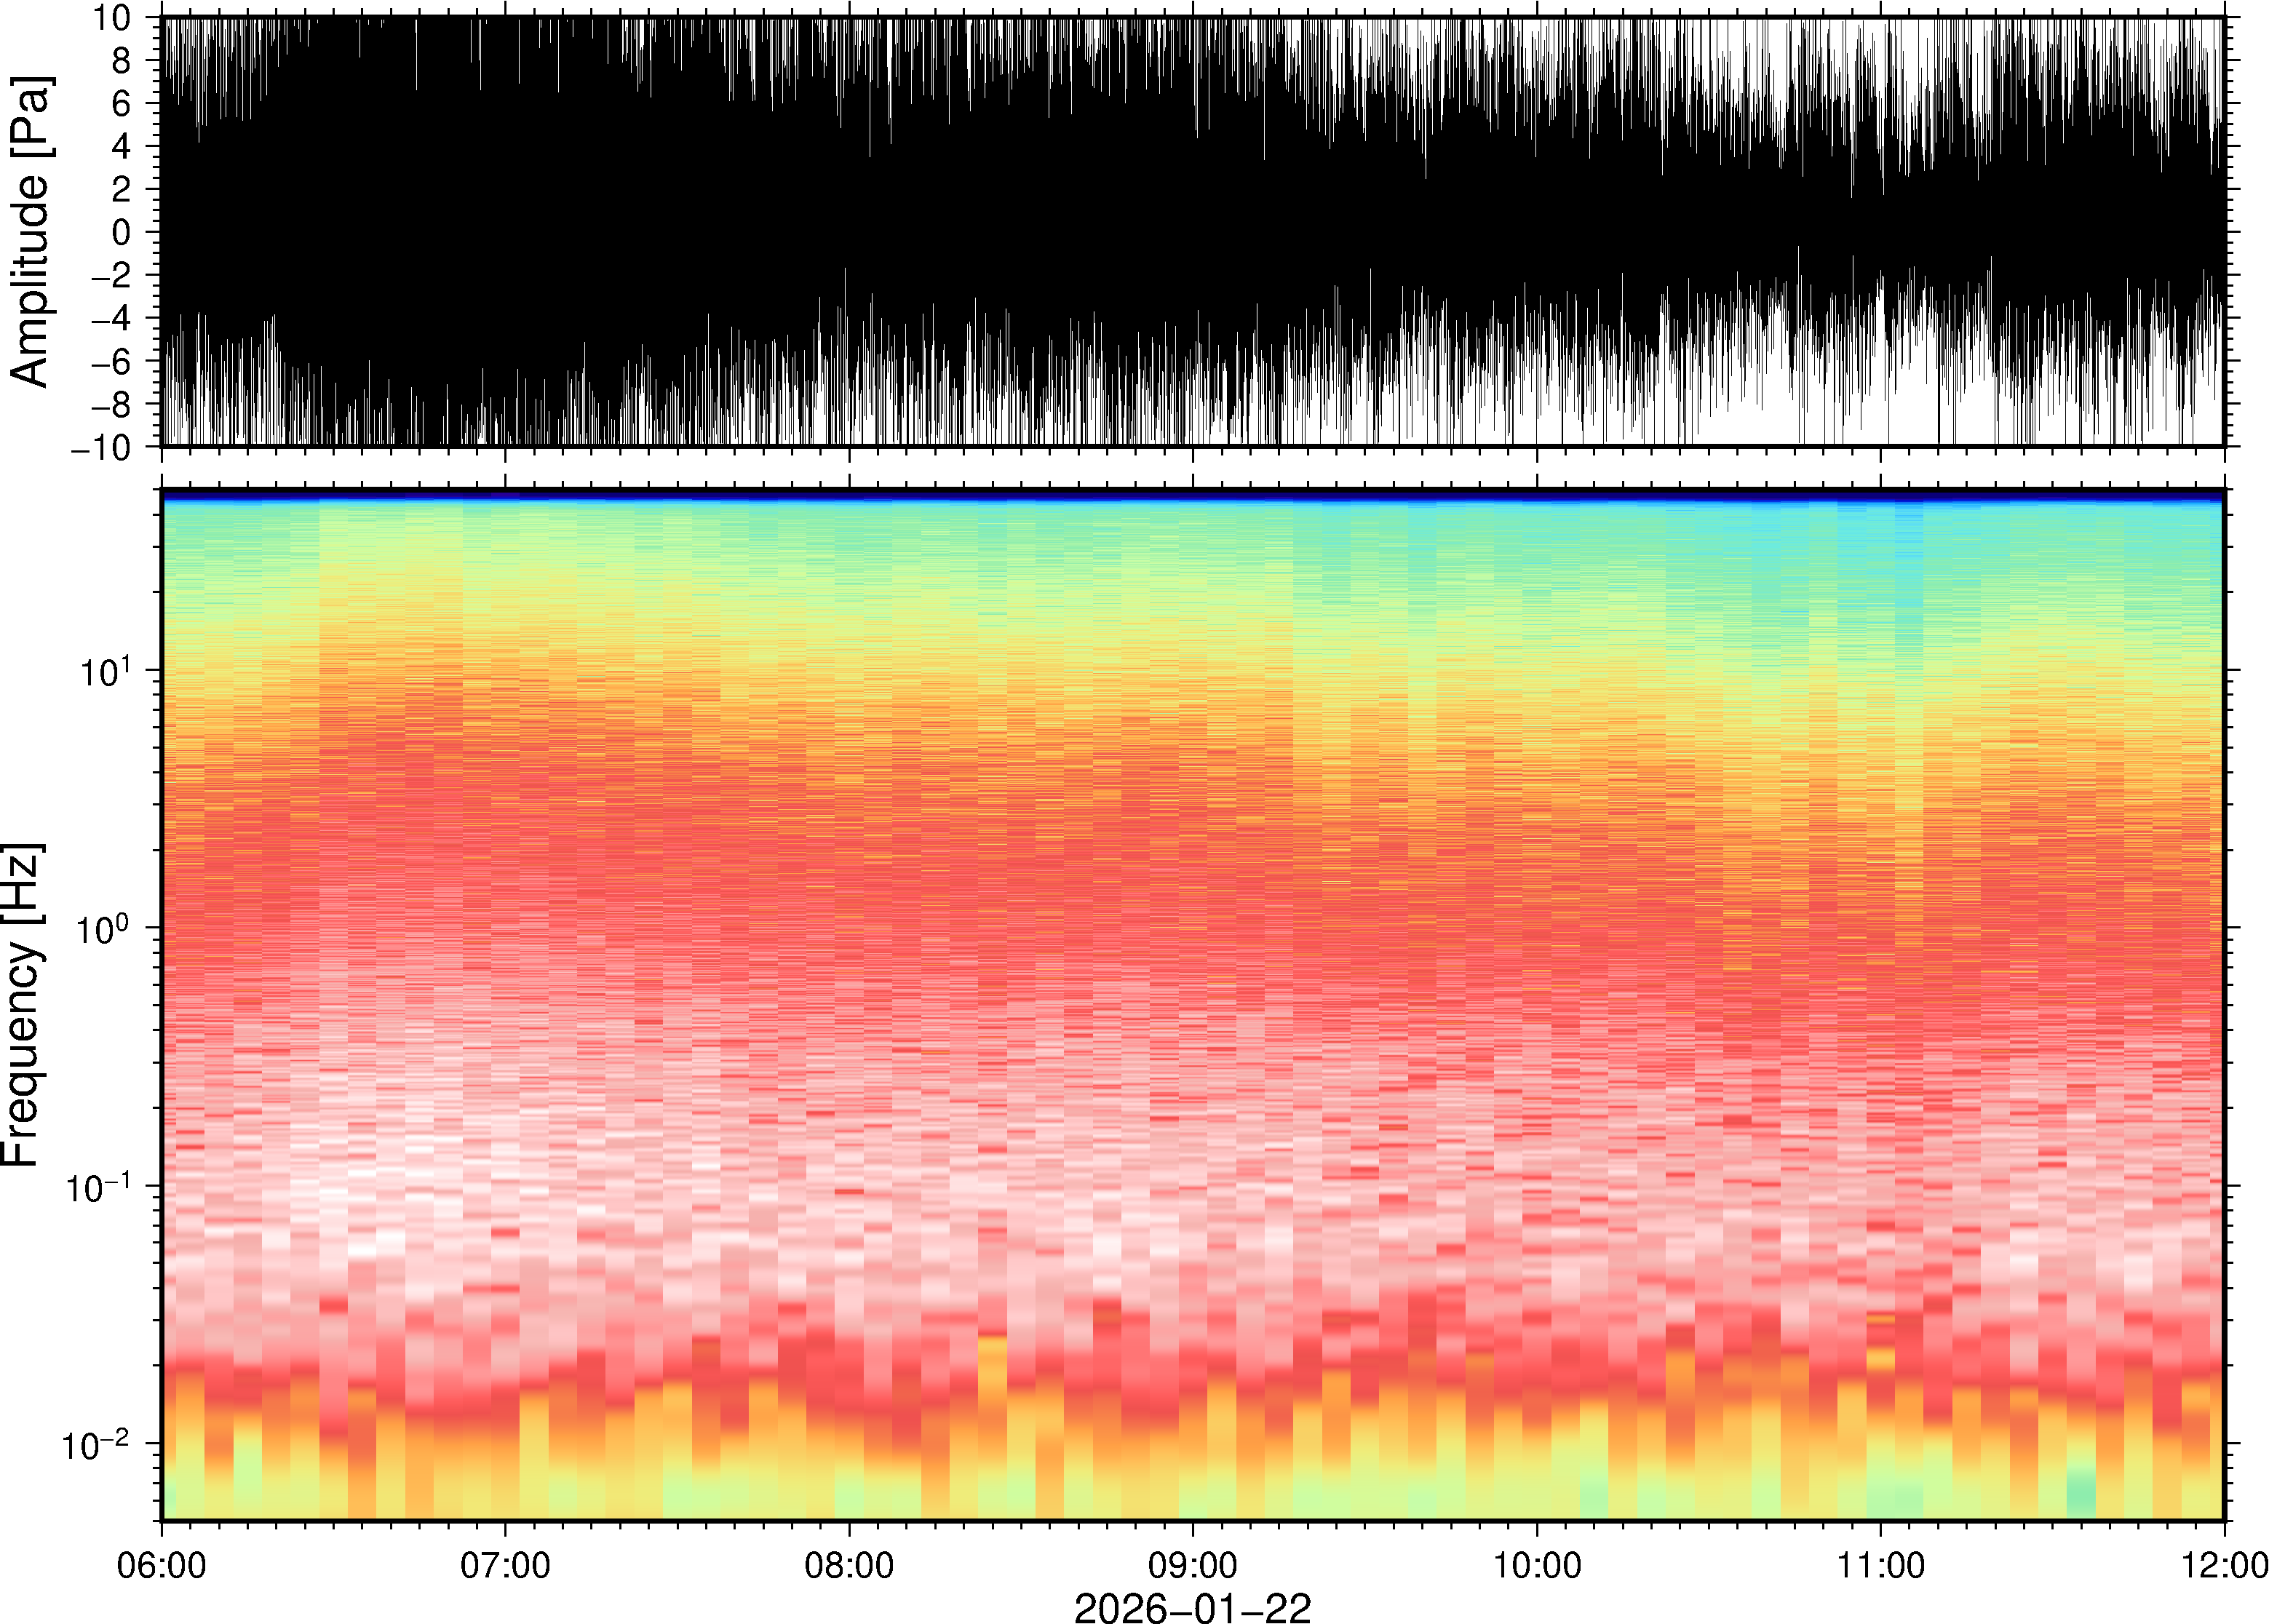This screenshot has width=2269, height=1624.
Task: Click the 0 amplitude tick label
Action: tap(122, 233)
